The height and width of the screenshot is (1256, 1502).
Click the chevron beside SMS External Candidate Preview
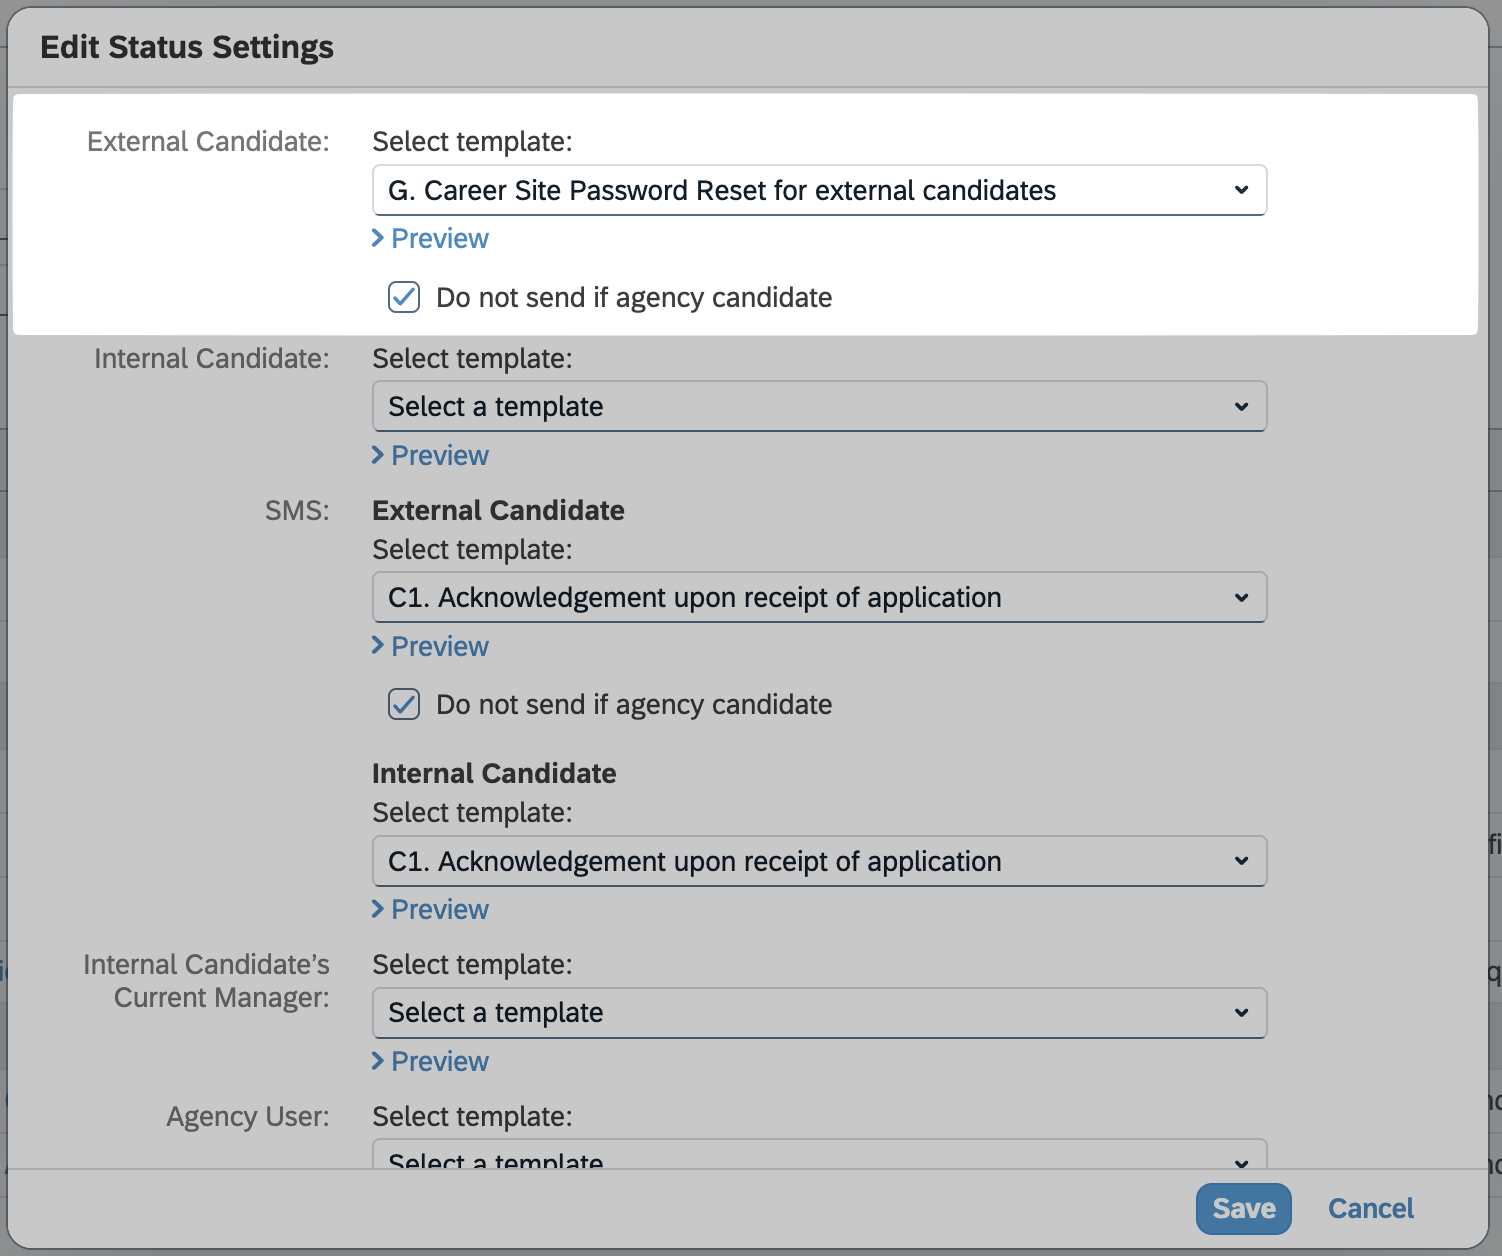[x=378, y=646]
